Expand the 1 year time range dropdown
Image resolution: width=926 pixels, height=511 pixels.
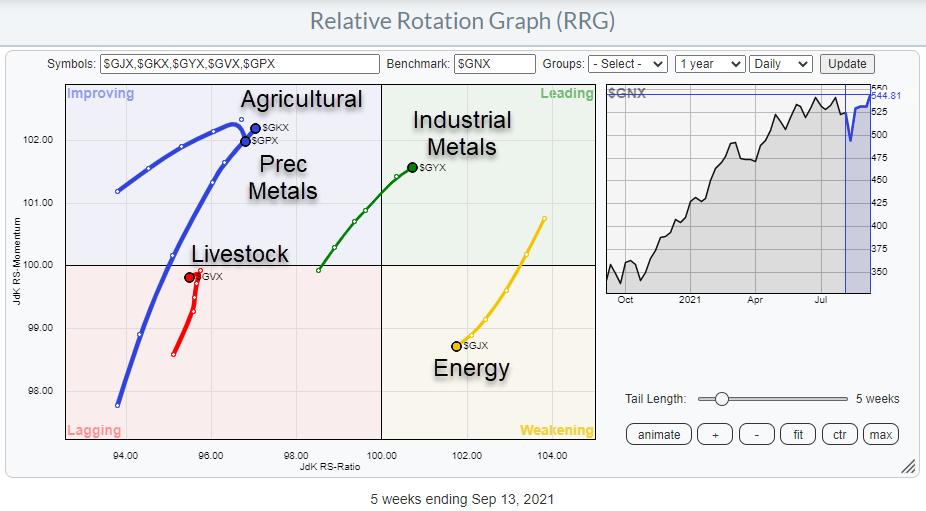coord(710,64)
